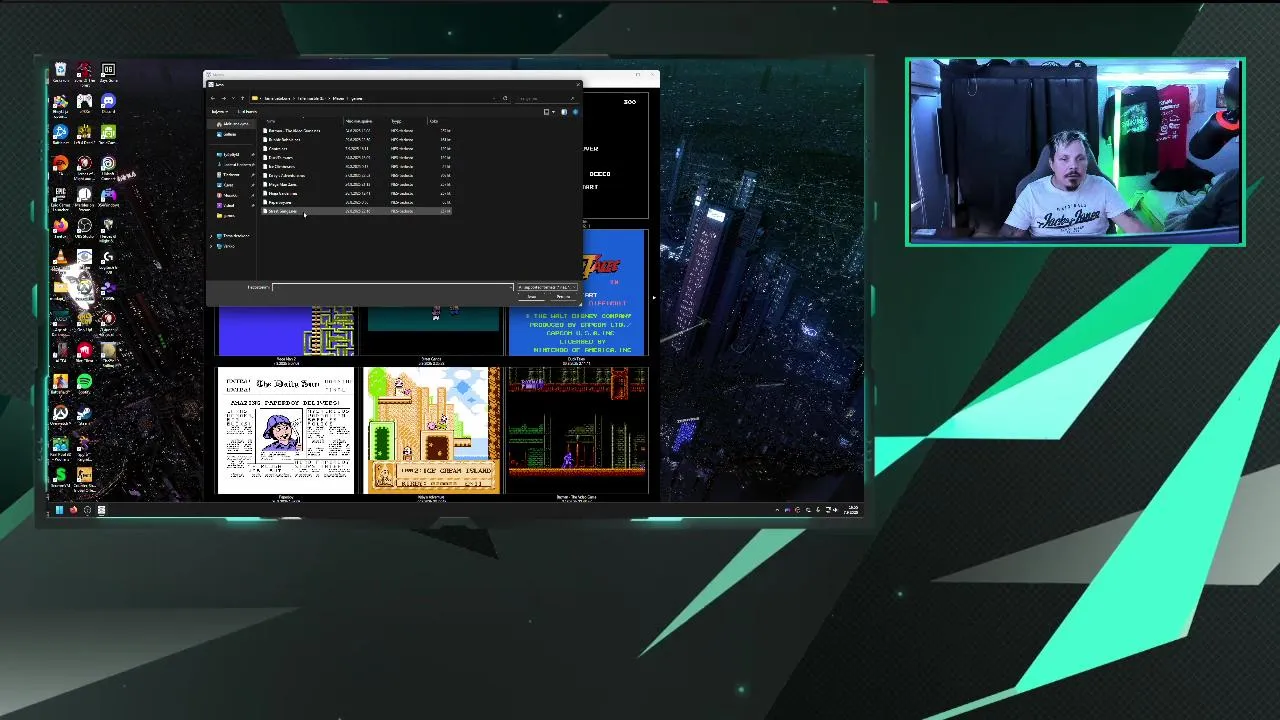1280x720 pixels.
Task: Click New folder in the dialog toolbar
Action: [x=247, y=112]
